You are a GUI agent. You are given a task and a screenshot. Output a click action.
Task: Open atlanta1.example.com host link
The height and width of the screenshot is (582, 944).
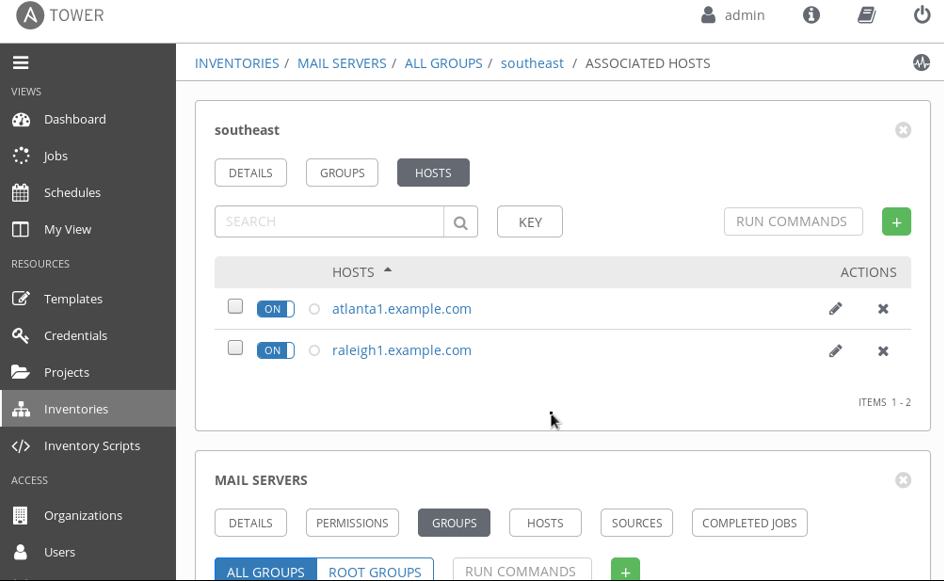(402, 309)
